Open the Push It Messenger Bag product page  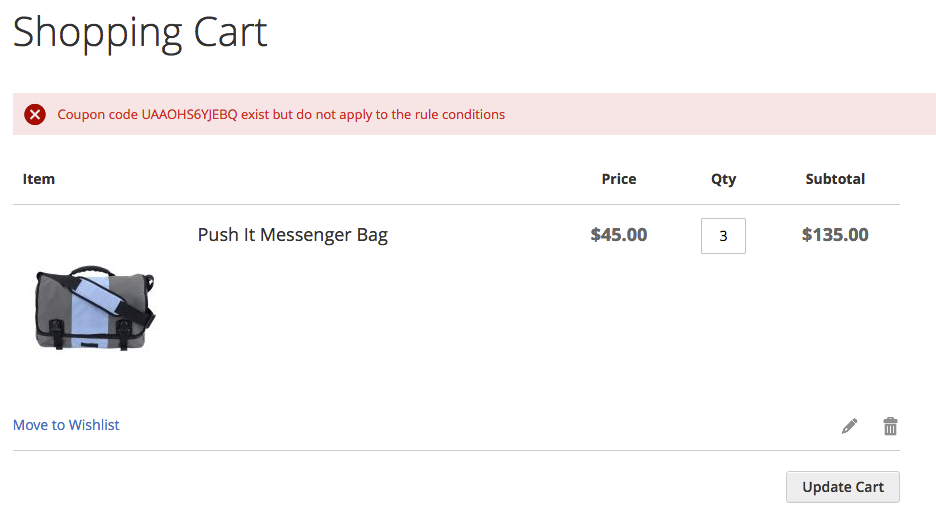292,235
